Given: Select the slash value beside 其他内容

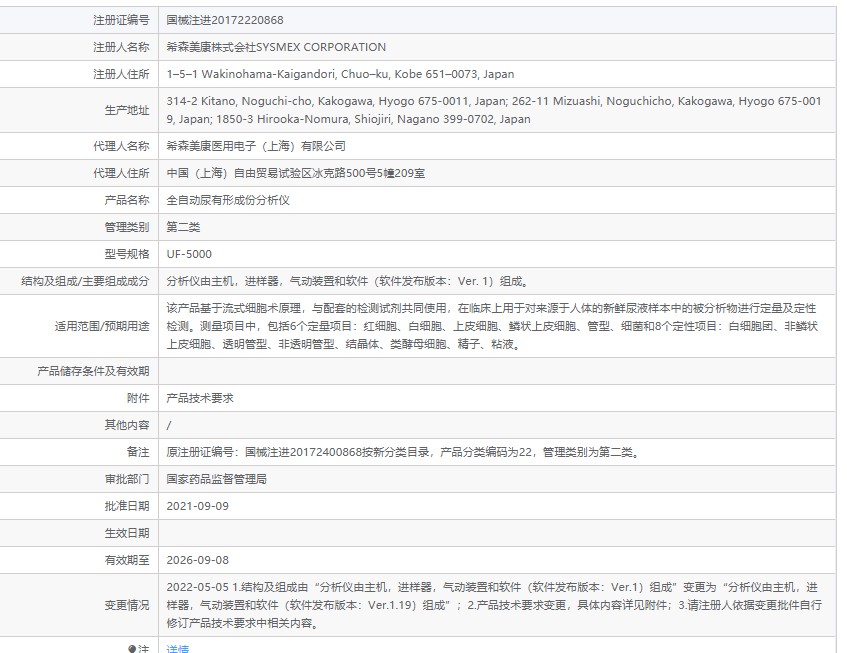Looking at the screenshot, I should pyautogui.click(x=169, y=426).
